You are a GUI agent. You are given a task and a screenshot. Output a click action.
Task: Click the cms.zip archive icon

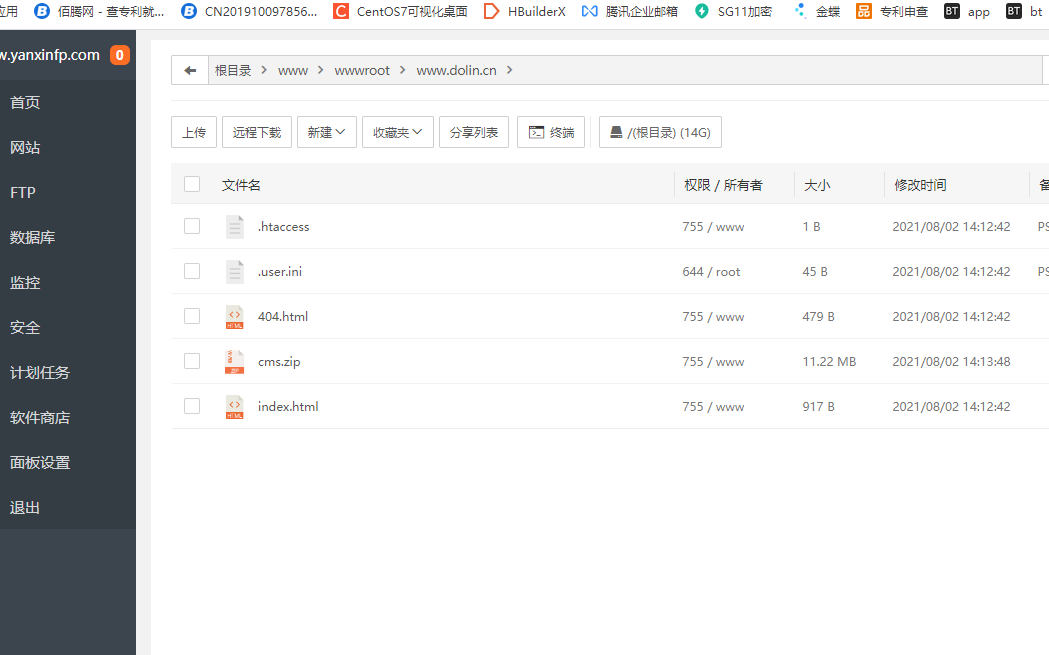point(235,361)
